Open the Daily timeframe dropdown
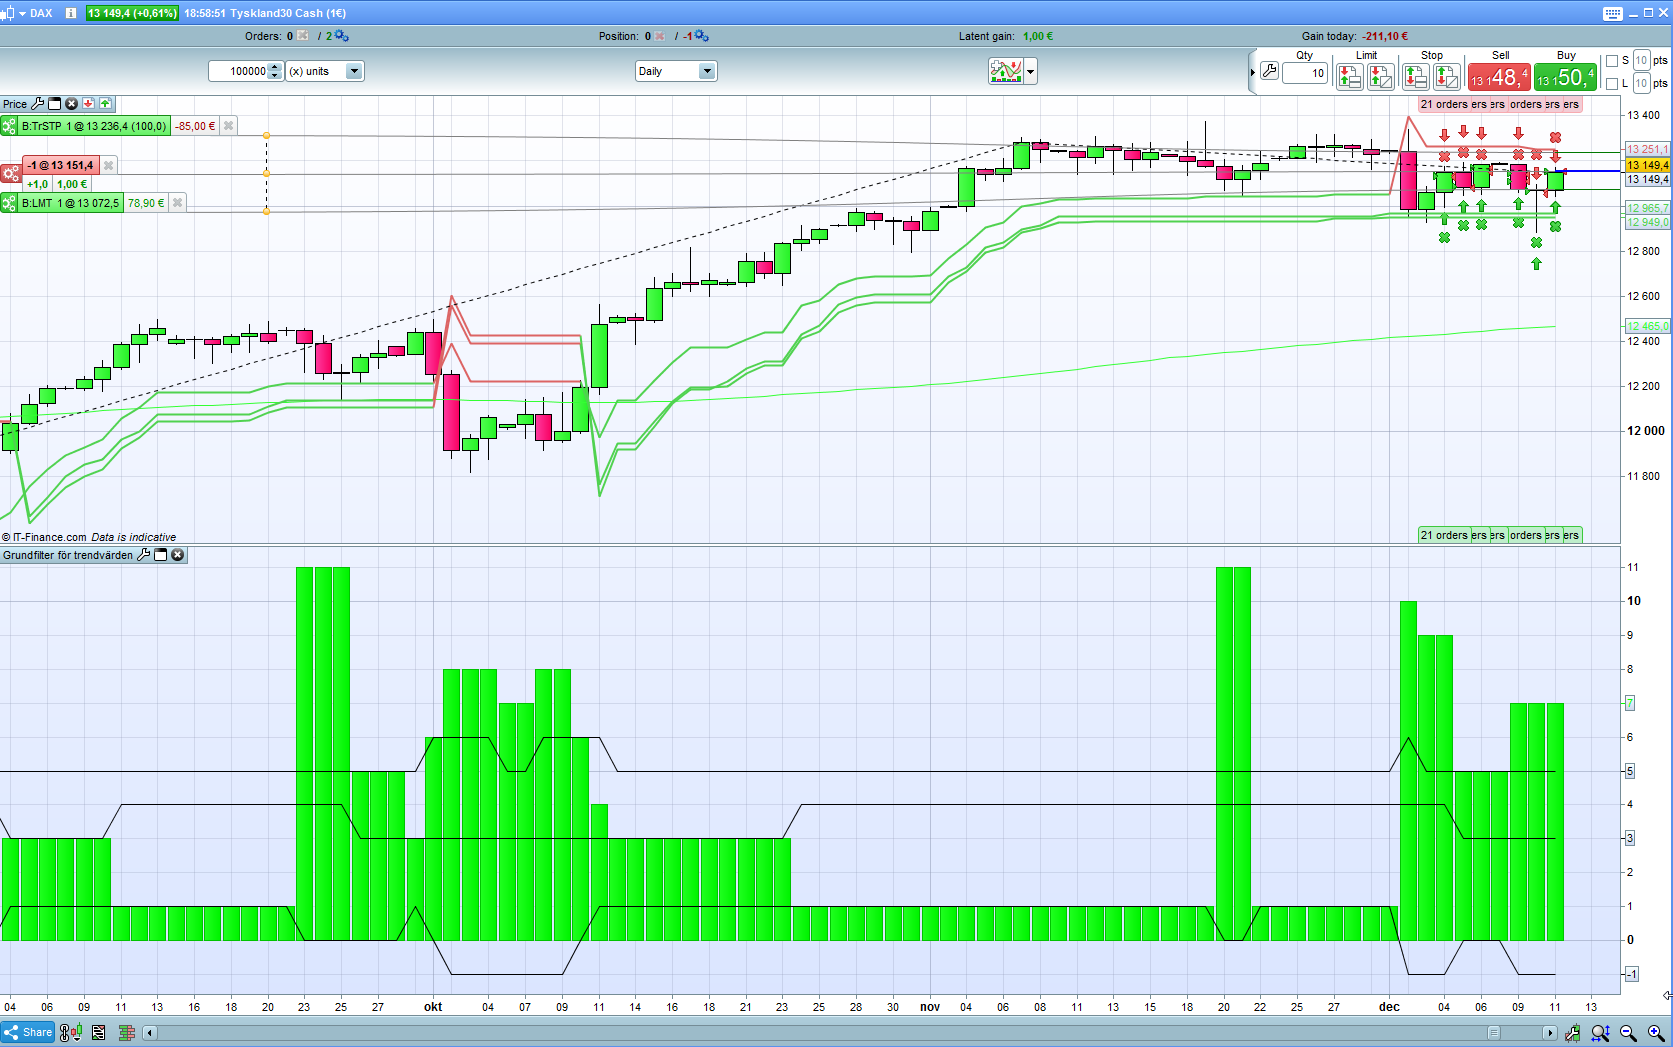The width and height of the screenshot is (1673, 1047). (x=676, y=71)
